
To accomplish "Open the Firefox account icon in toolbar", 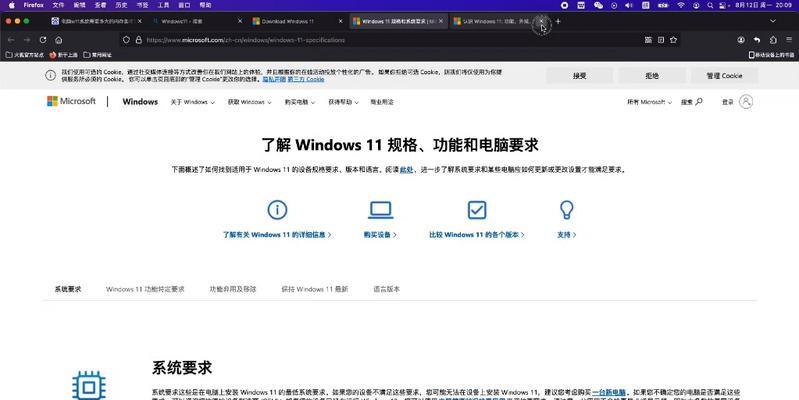I will pos(741,40).
